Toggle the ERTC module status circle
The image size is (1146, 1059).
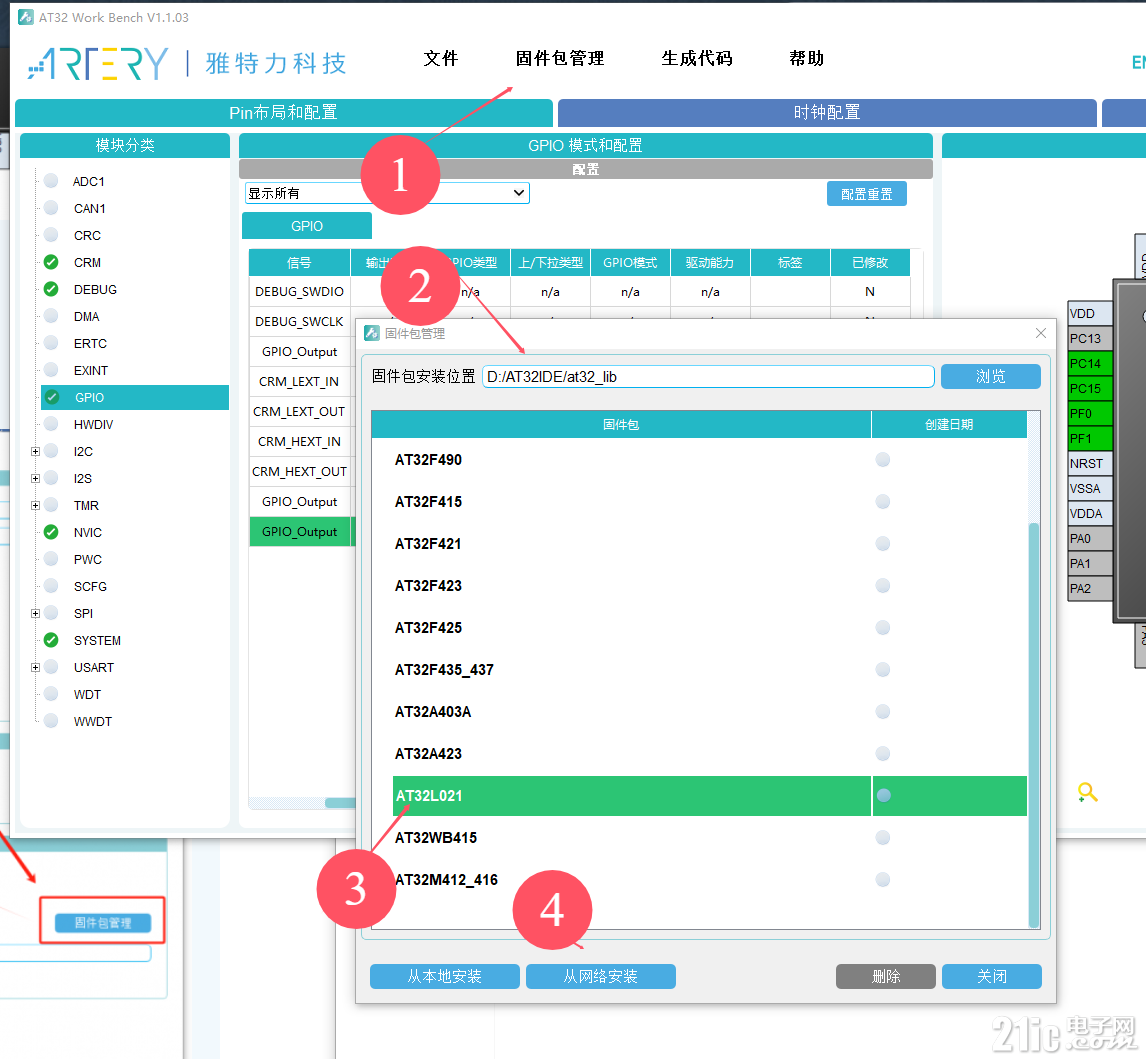(x=51, y=343)
